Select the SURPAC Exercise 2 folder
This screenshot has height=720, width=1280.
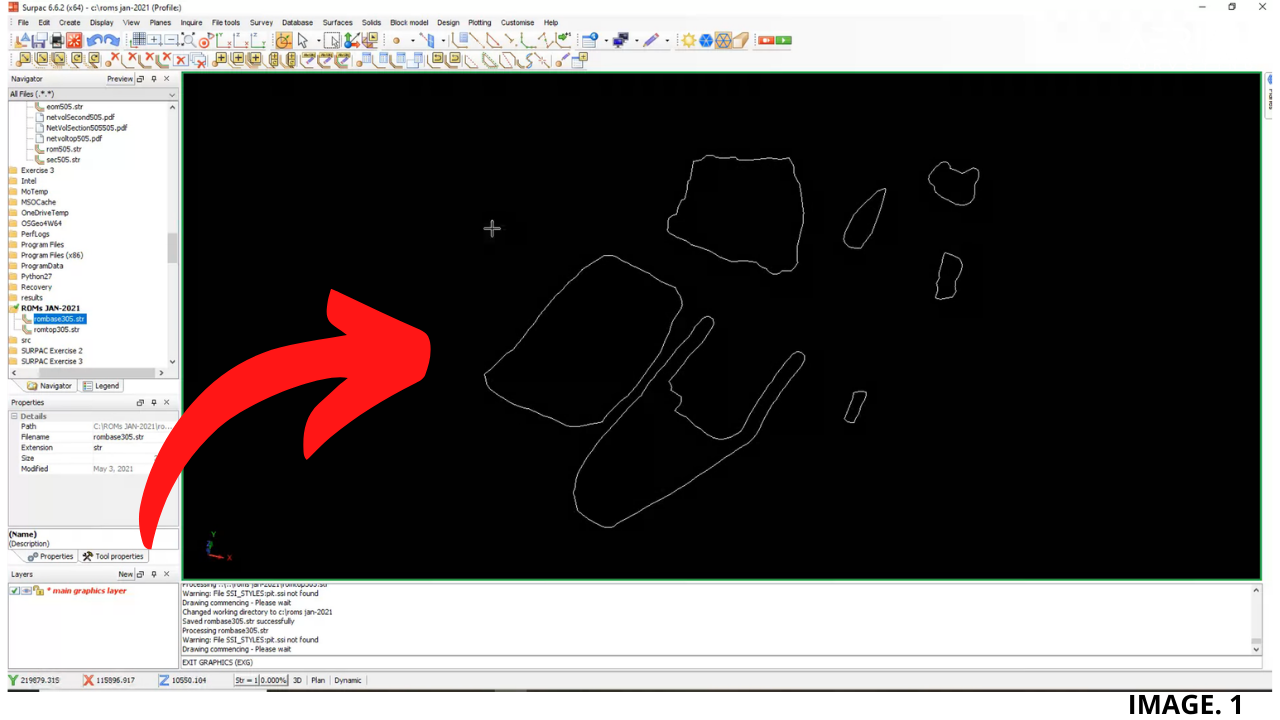51,351
